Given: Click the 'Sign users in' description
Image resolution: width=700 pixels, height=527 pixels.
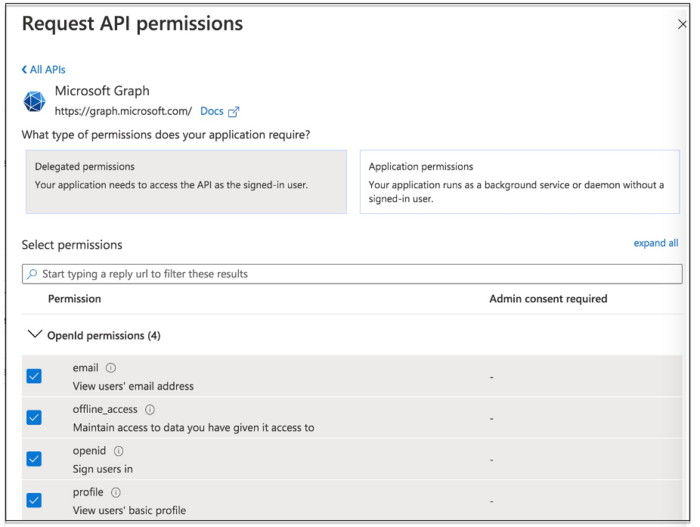Looking at the screenshot, I should tap(103, 469).
